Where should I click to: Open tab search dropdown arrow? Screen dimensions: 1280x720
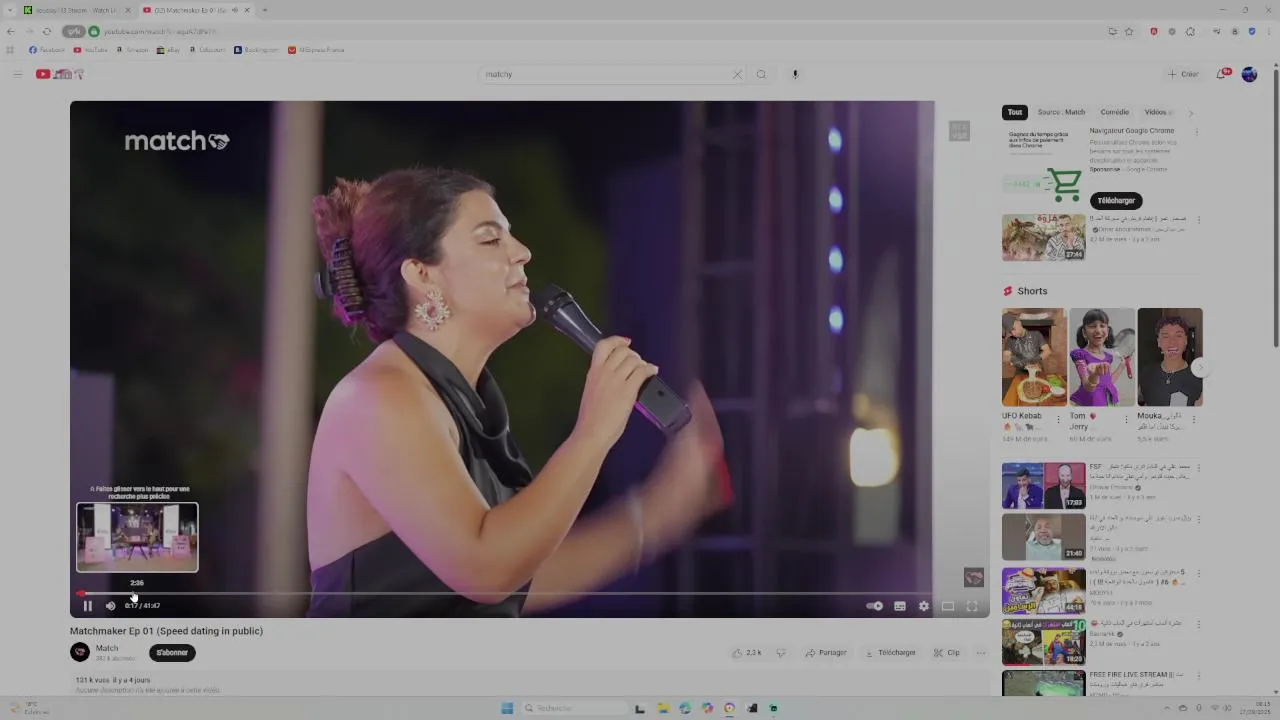pos(8,10)
